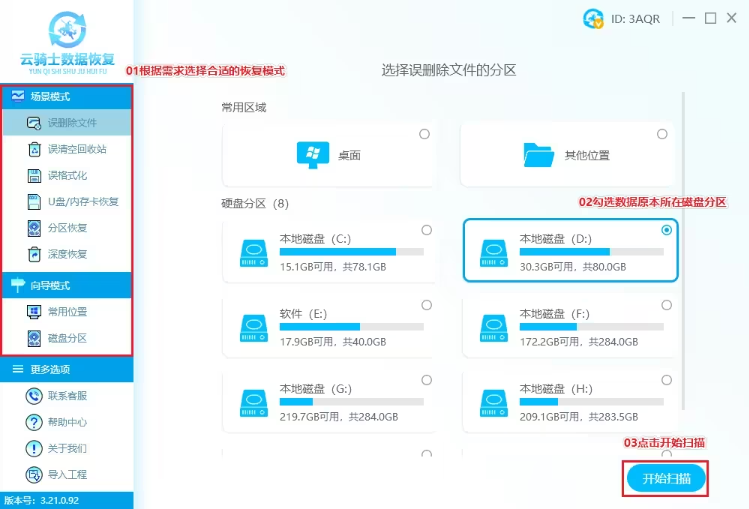
Task: Select the 桌面 radio button
Action: point(424,134)
